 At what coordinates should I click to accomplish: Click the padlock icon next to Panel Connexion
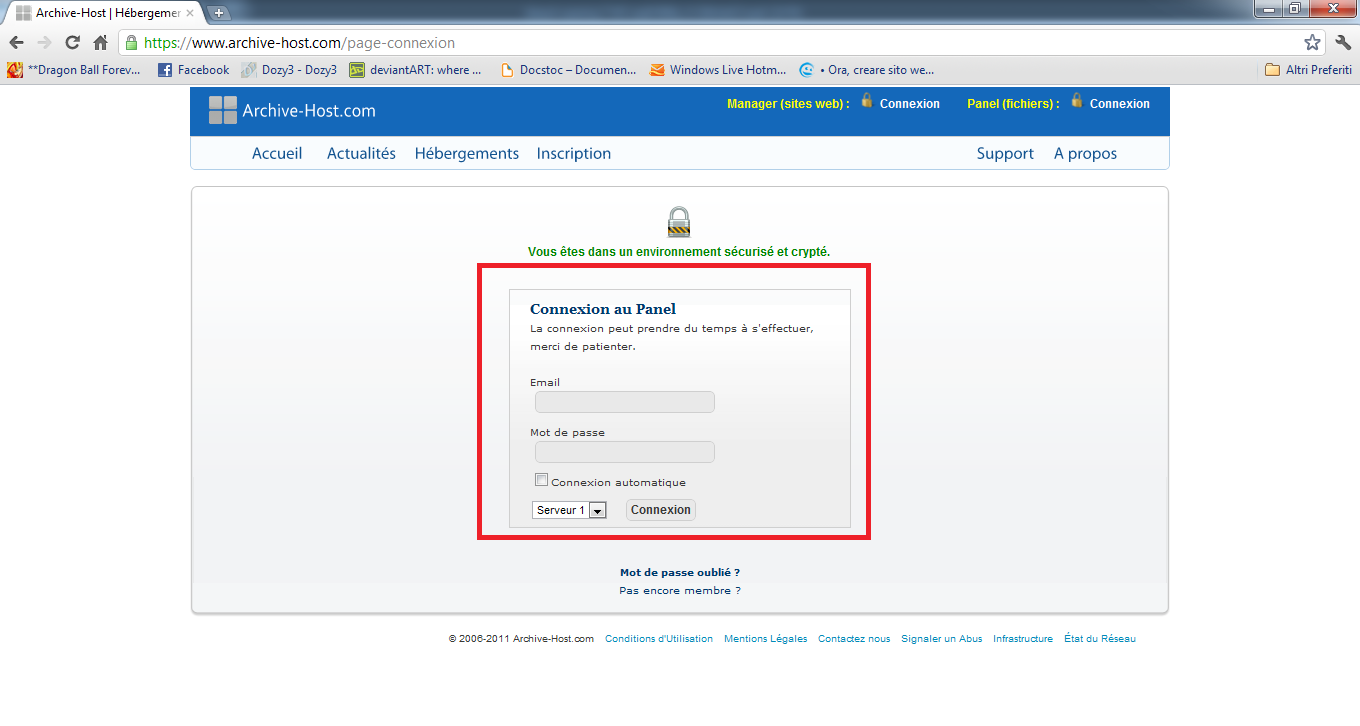(1077, 100)
